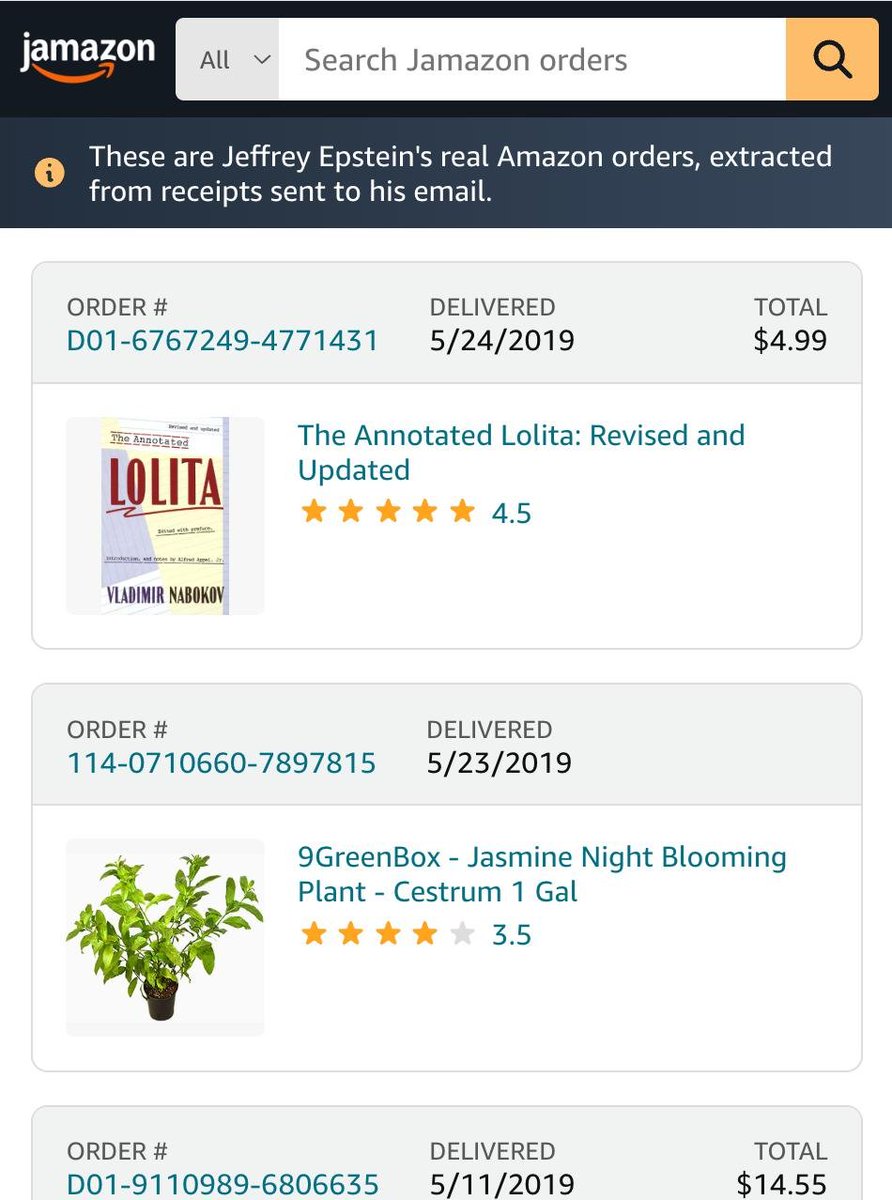892x1200 pixels.
Task: Click the $4.99 order total
Action: click(x=790, y=341)
